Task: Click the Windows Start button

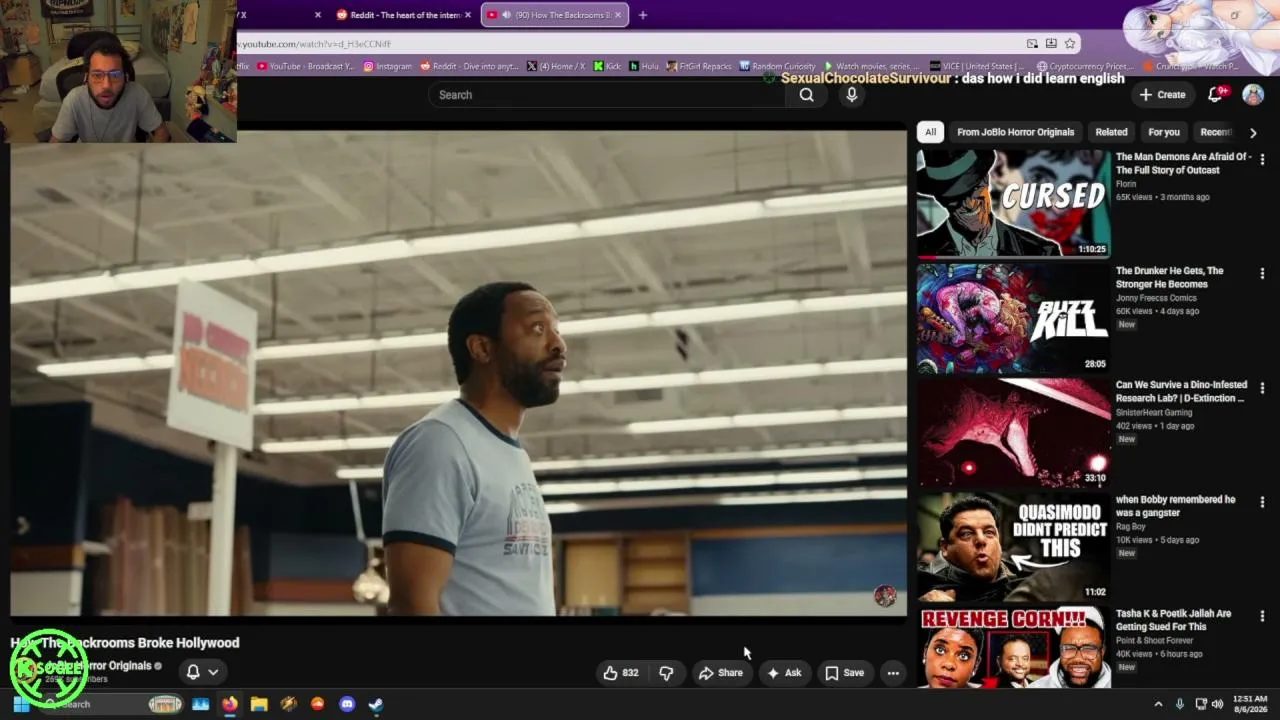Action: click(x=21, y=704)
